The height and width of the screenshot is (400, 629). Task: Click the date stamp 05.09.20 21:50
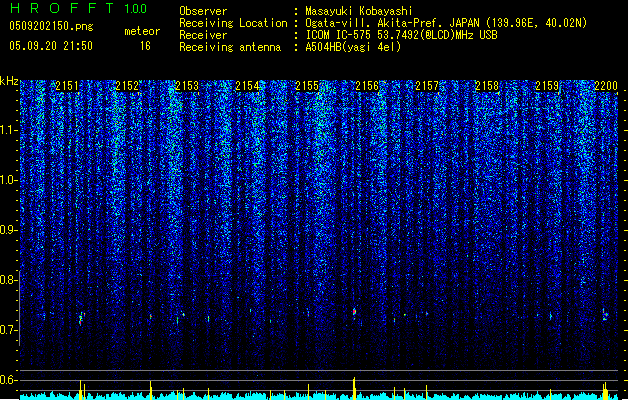pyautogui.click(x=51, y=46)
